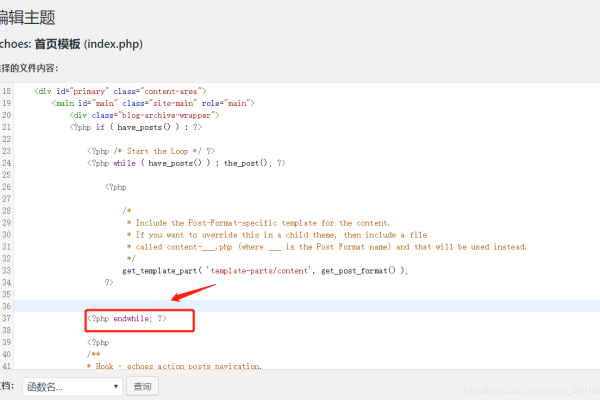Image resolution: width=600 pixels, height=400 pixels.
Task: Click the blog-archive-wrapper div line
Action: [x=144, y=115]
